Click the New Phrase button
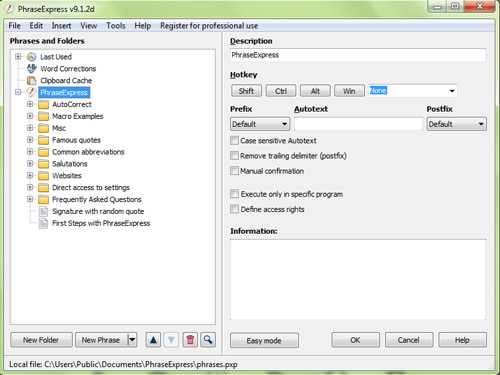The height and width of the screenshot is (375, 500). pos(101,340)
